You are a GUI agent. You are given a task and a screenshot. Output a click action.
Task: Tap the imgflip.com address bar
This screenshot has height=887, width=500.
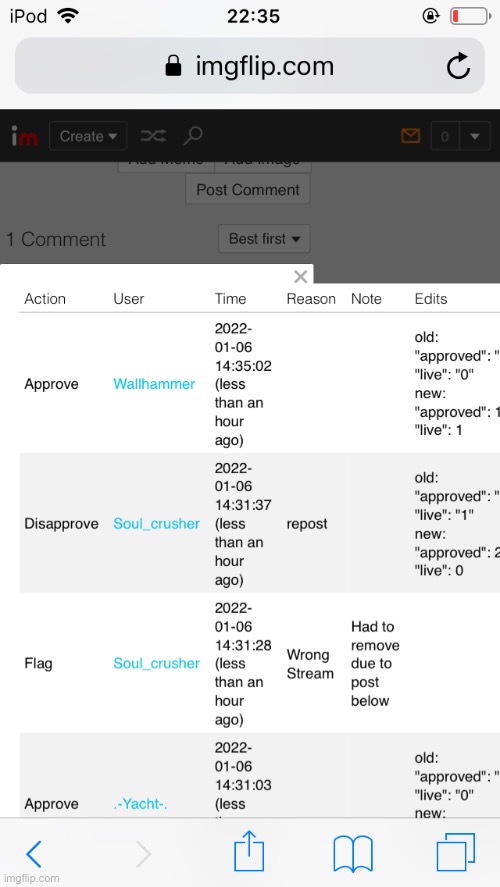250,66
